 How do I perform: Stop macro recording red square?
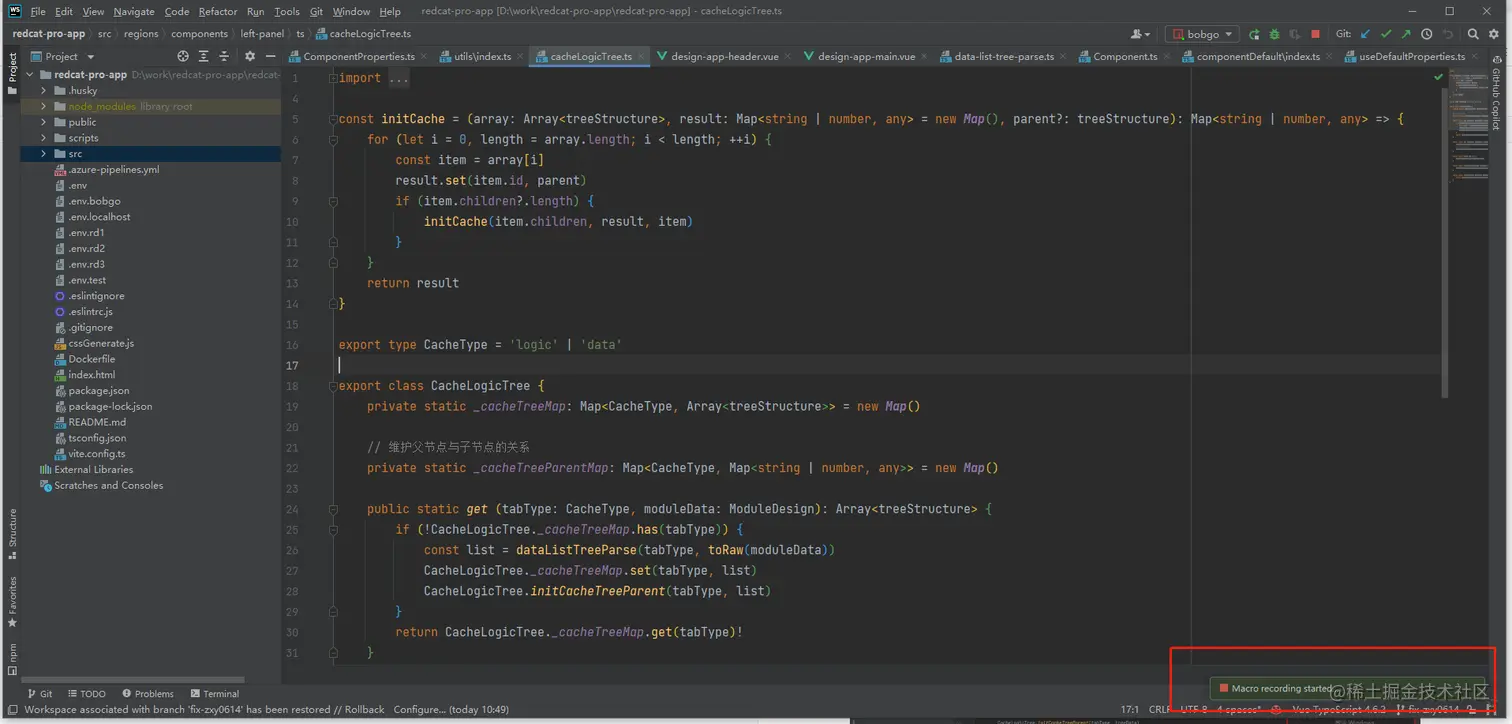point(1223,688)
